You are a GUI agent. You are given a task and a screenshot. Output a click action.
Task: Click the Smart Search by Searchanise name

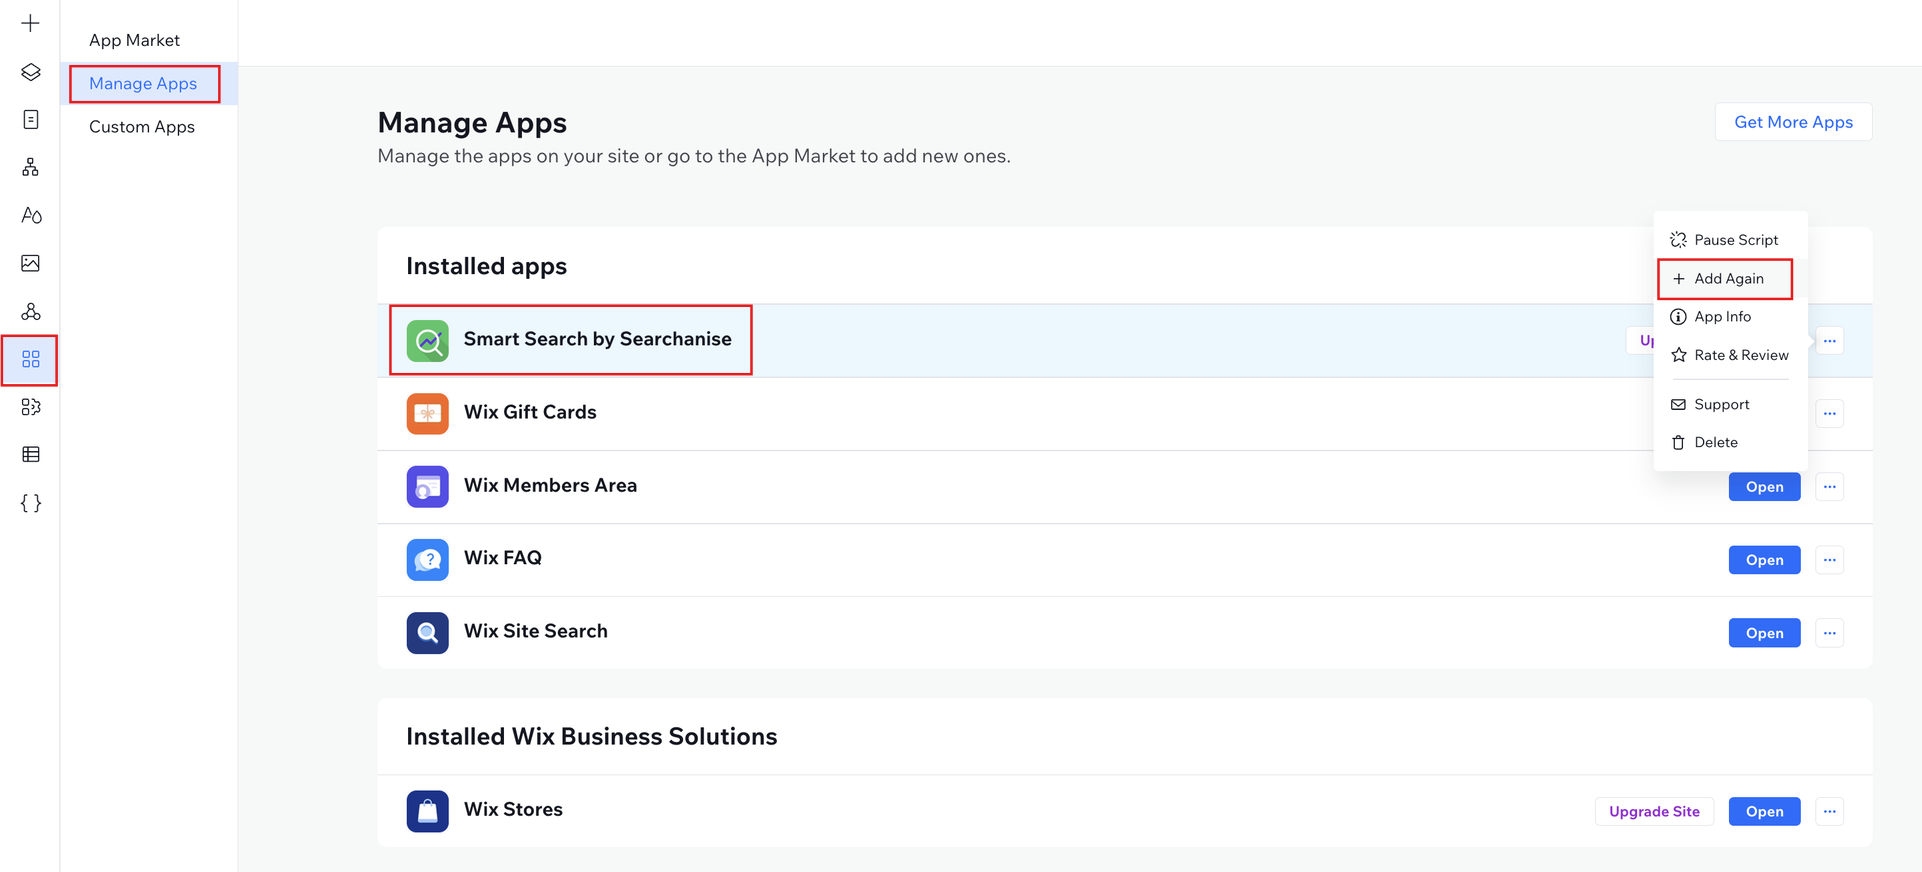tap(597, 339)
